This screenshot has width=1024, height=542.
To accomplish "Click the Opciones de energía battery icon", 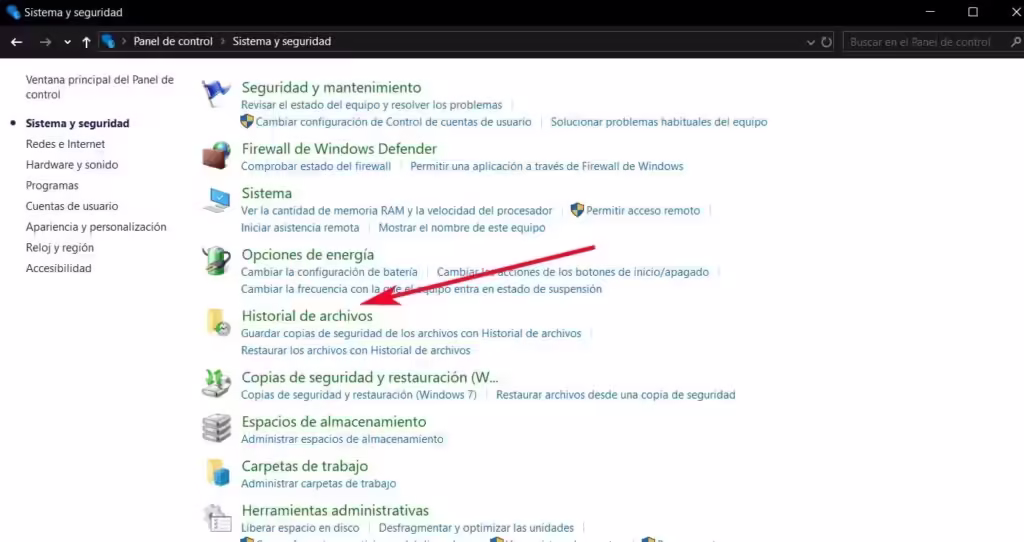I will pyautogui.click(x=216, y=261).
